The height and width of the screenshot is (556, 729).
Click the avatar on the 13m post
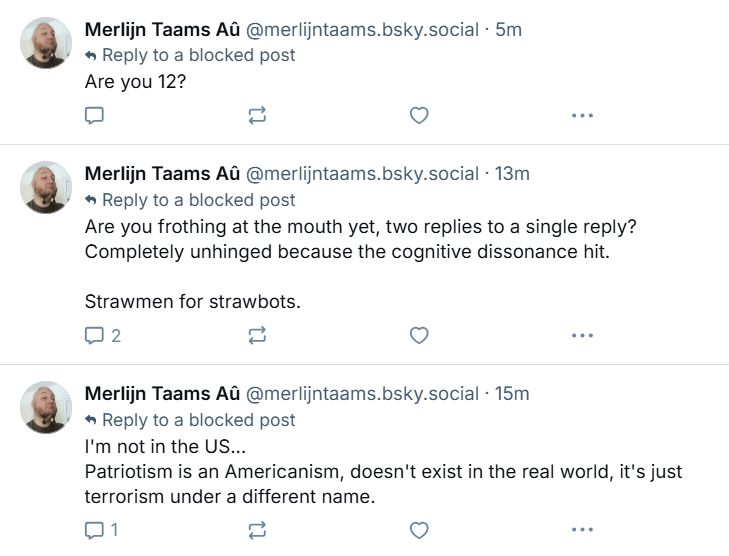tap(46, 187)
